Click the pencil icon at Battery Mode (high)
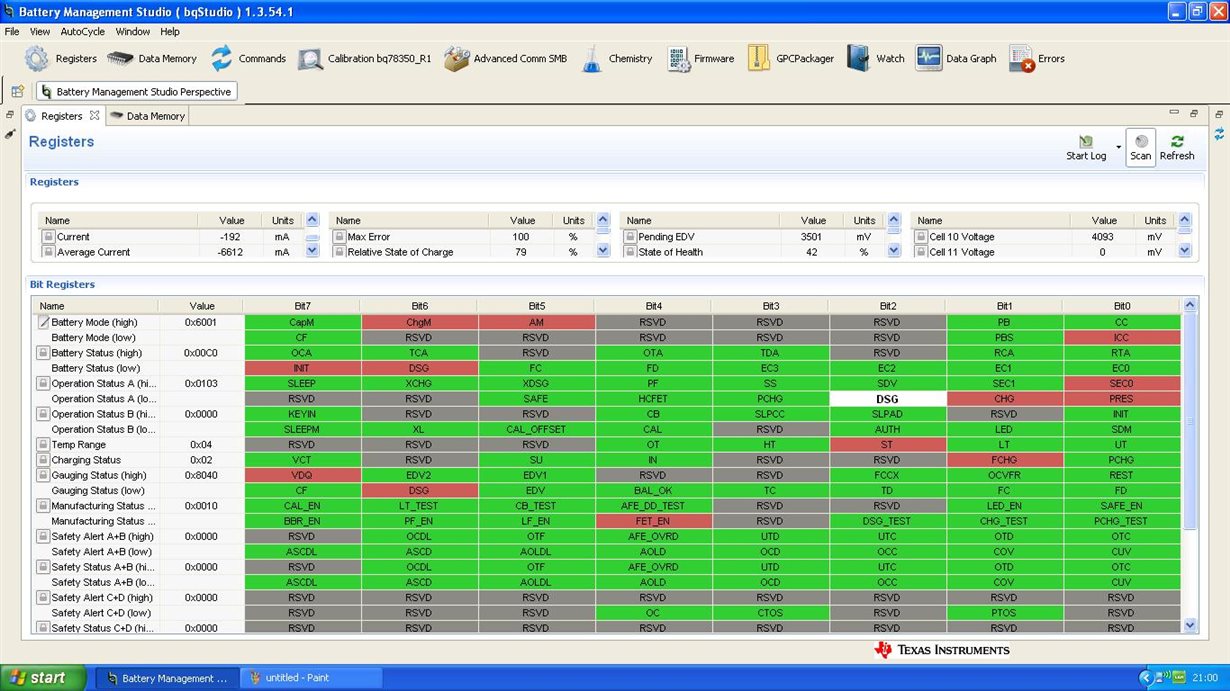1230x691 pixels. coord(43,322)
